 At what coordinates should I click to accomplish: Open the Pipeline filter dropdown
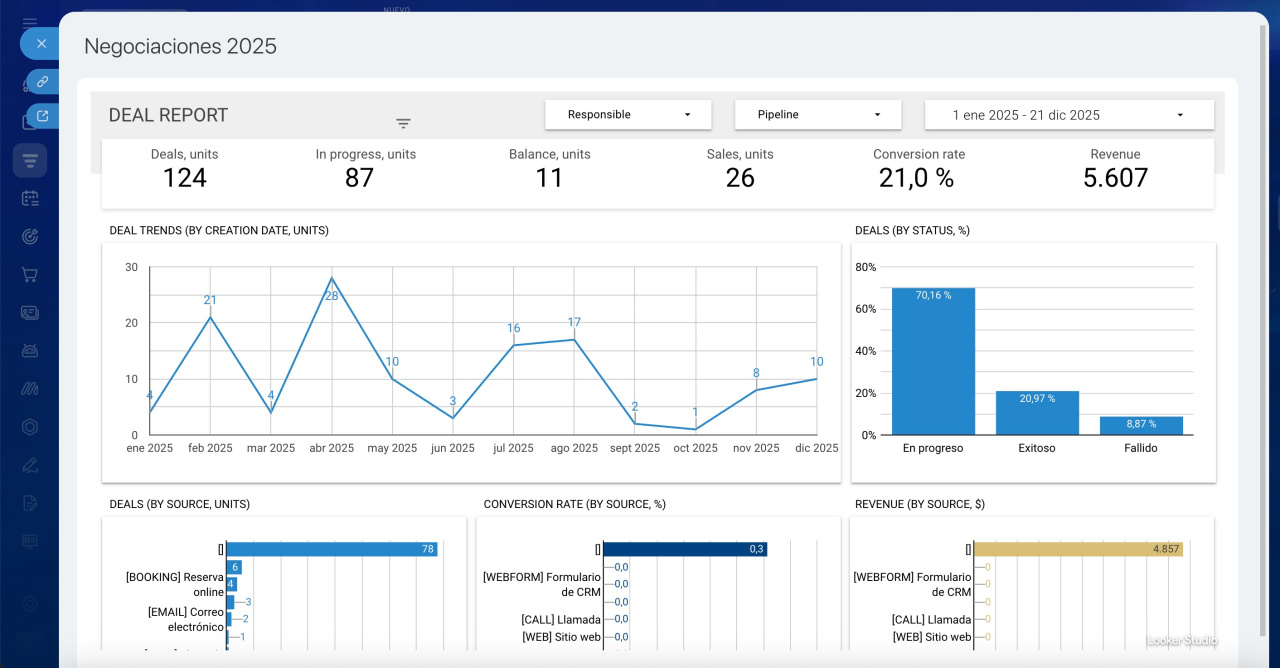(818, 115)
